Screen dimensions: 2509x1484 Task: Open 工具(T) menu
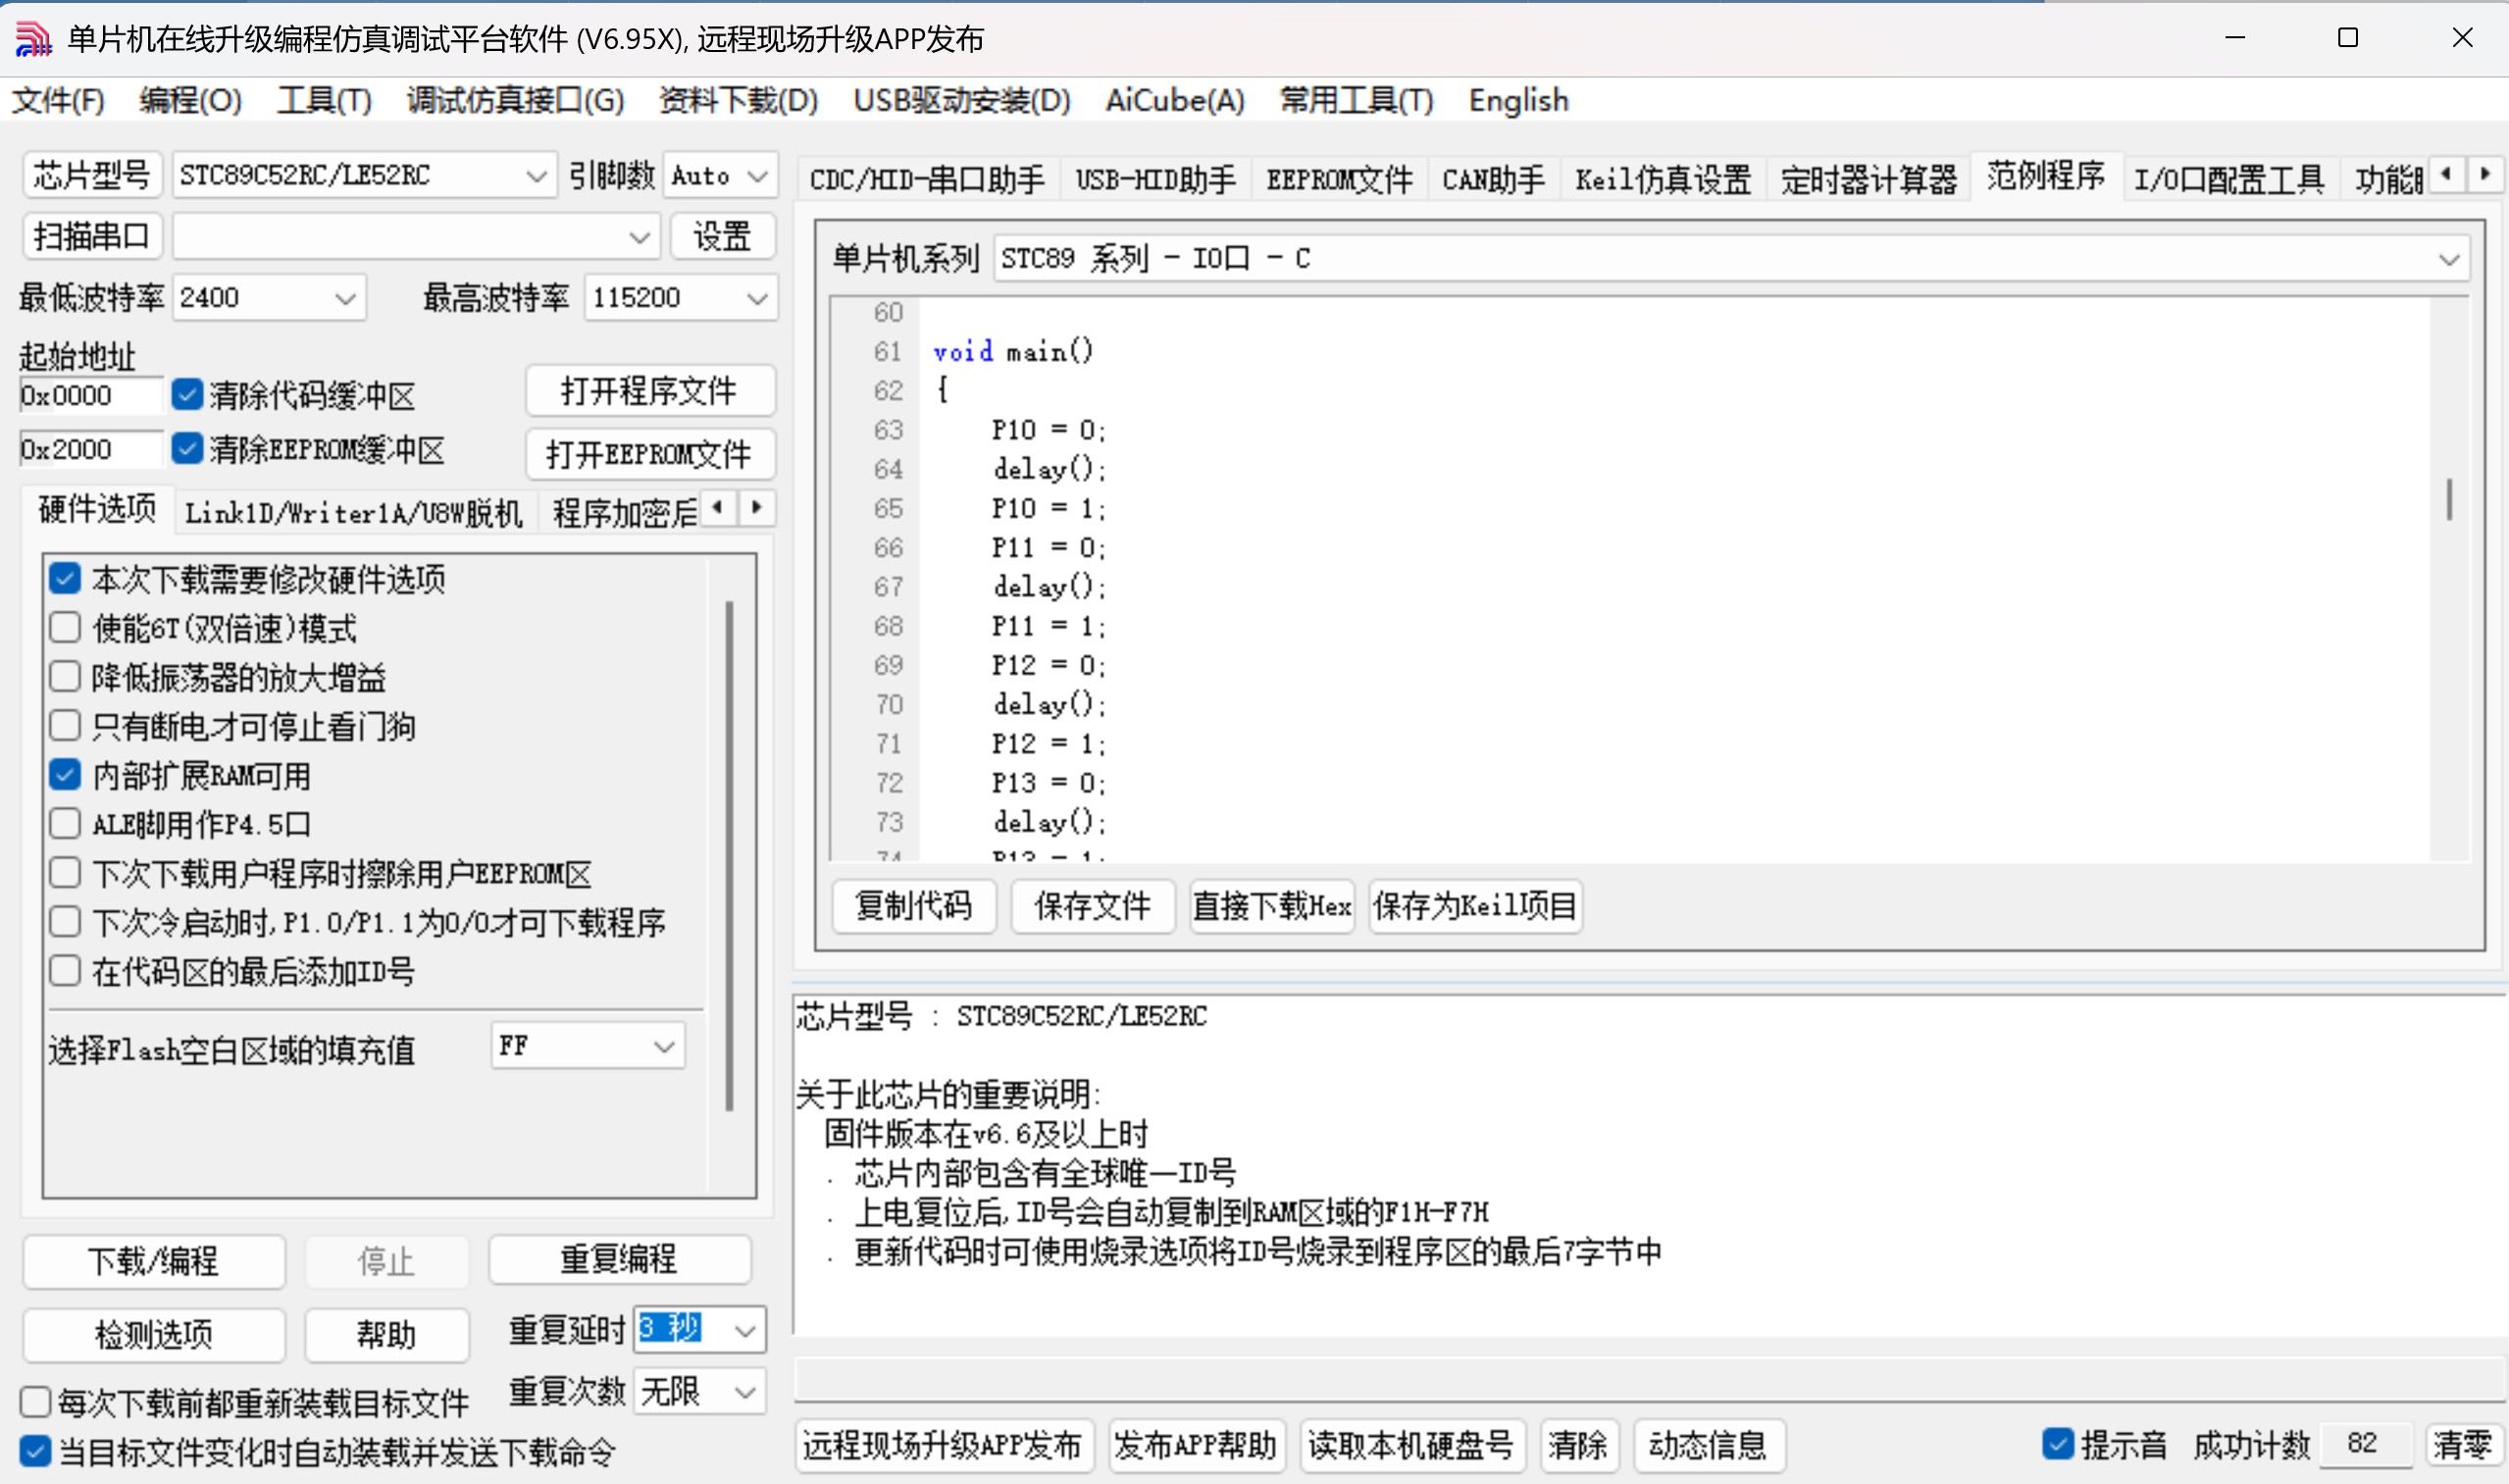pyautogui.click(x=324, y=100)
